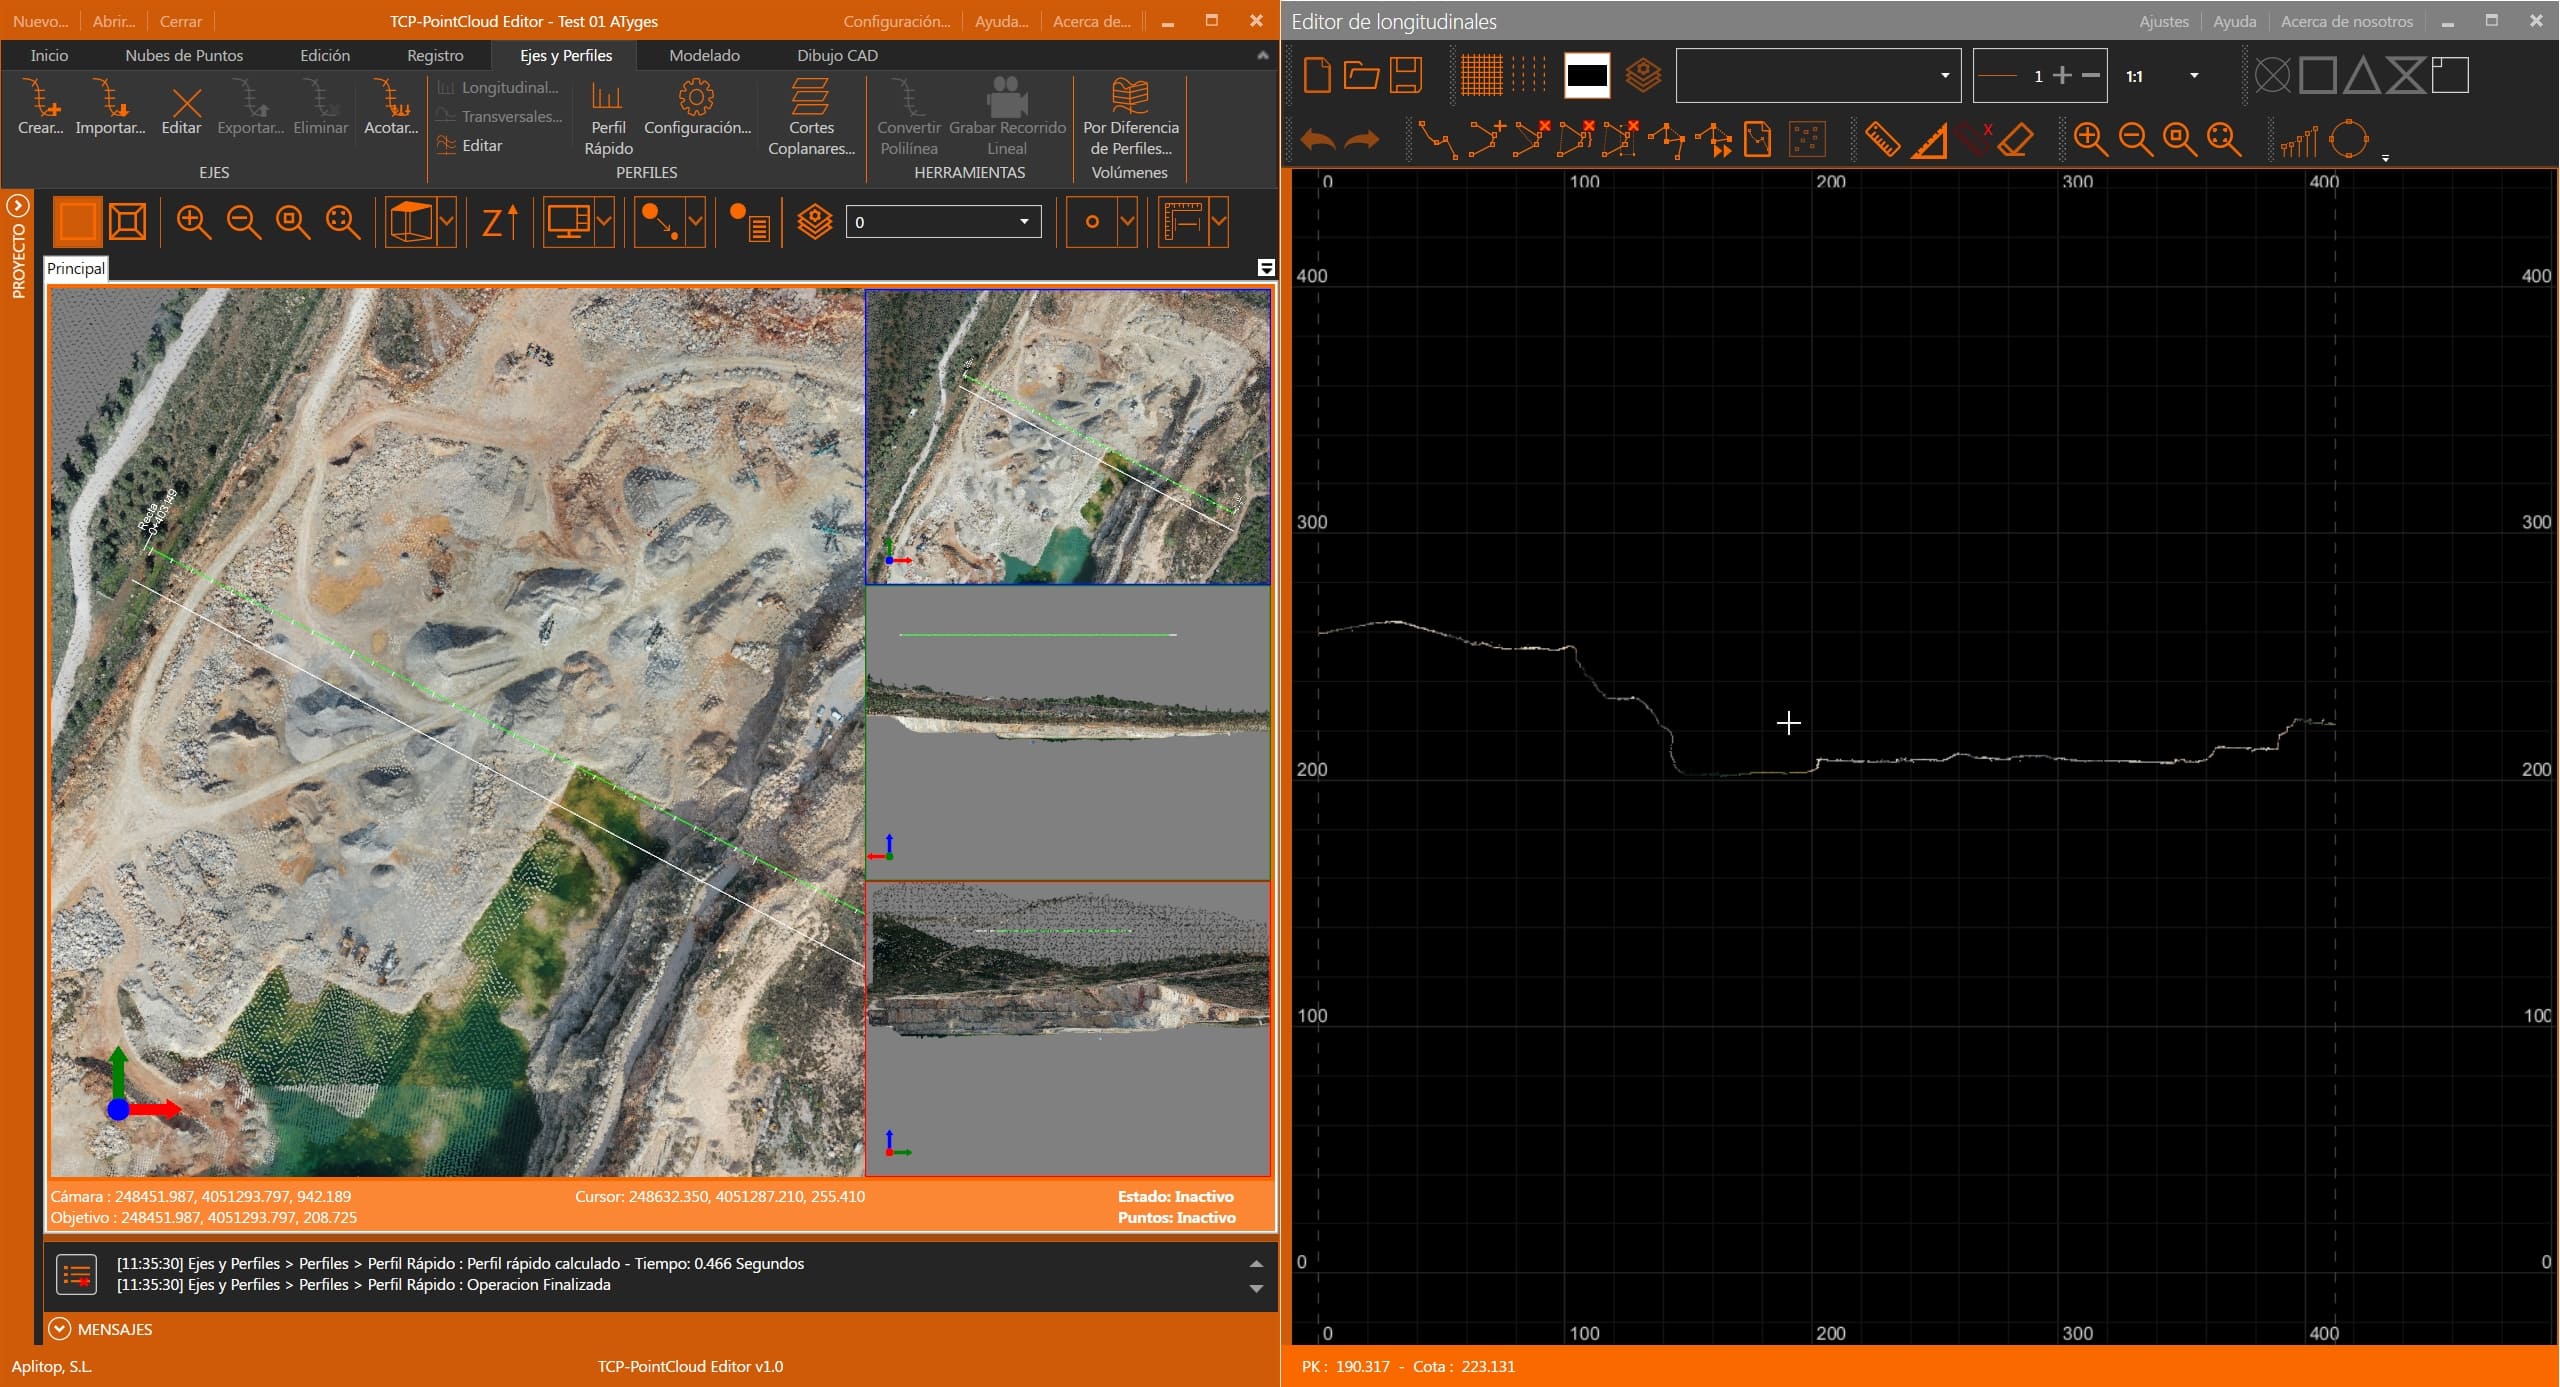Screen dimensions: 2560x1387
Task: Open the Ajustes menu
Action: point(2163,21)
